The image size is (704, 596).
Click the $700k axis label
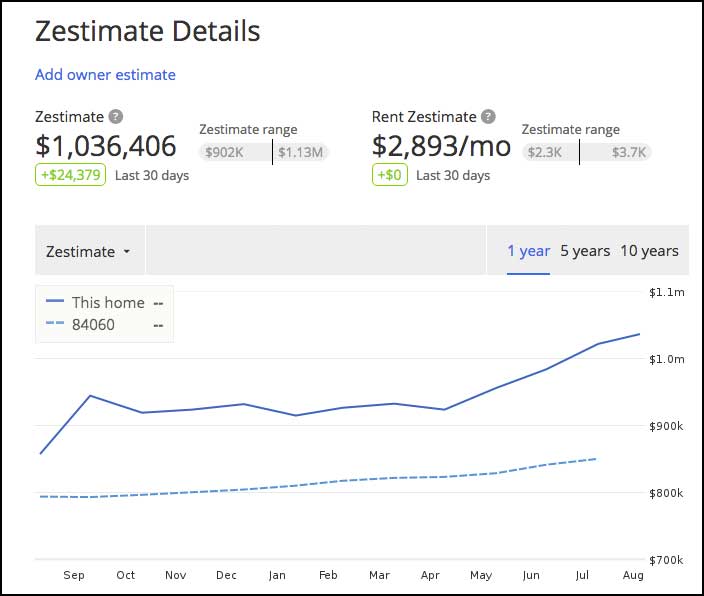click(x=666, y=560)
